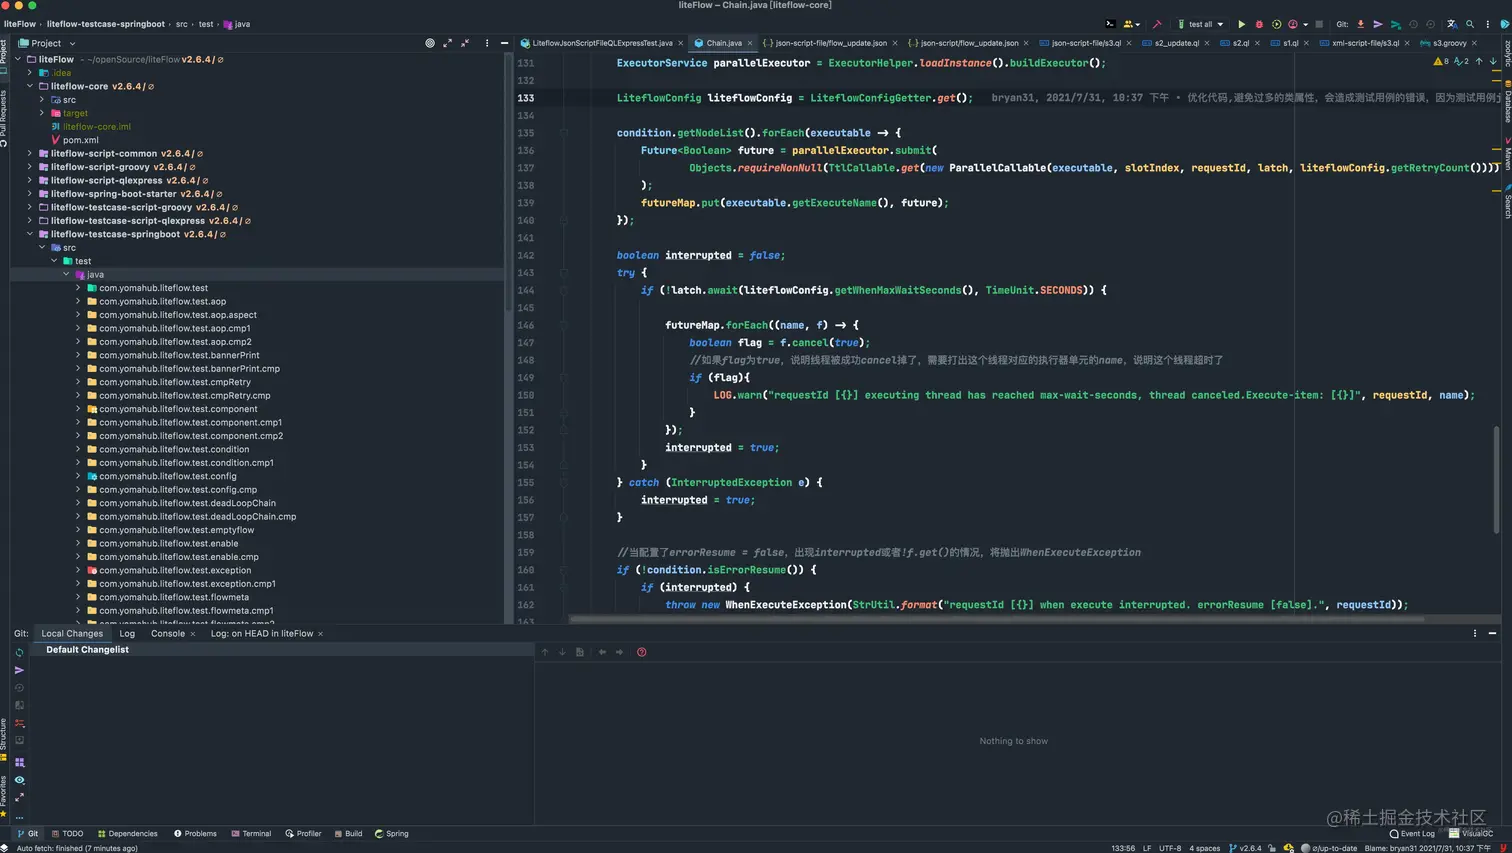Go to next highlighted error arrow
1512x853 pixels.
click(1493, 61)
